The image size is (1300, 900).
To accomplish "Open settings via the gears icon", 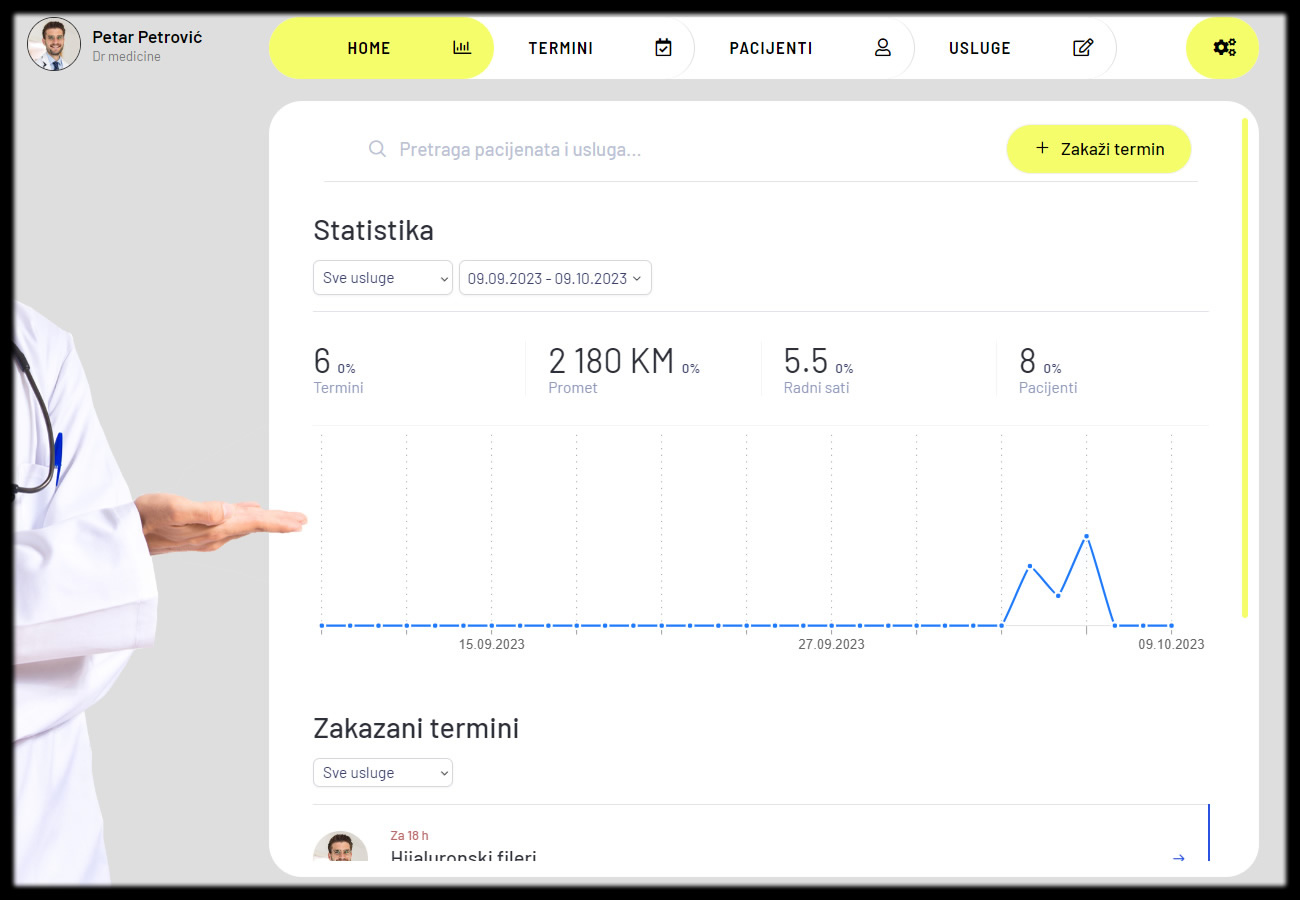I will click(1223, 47).
